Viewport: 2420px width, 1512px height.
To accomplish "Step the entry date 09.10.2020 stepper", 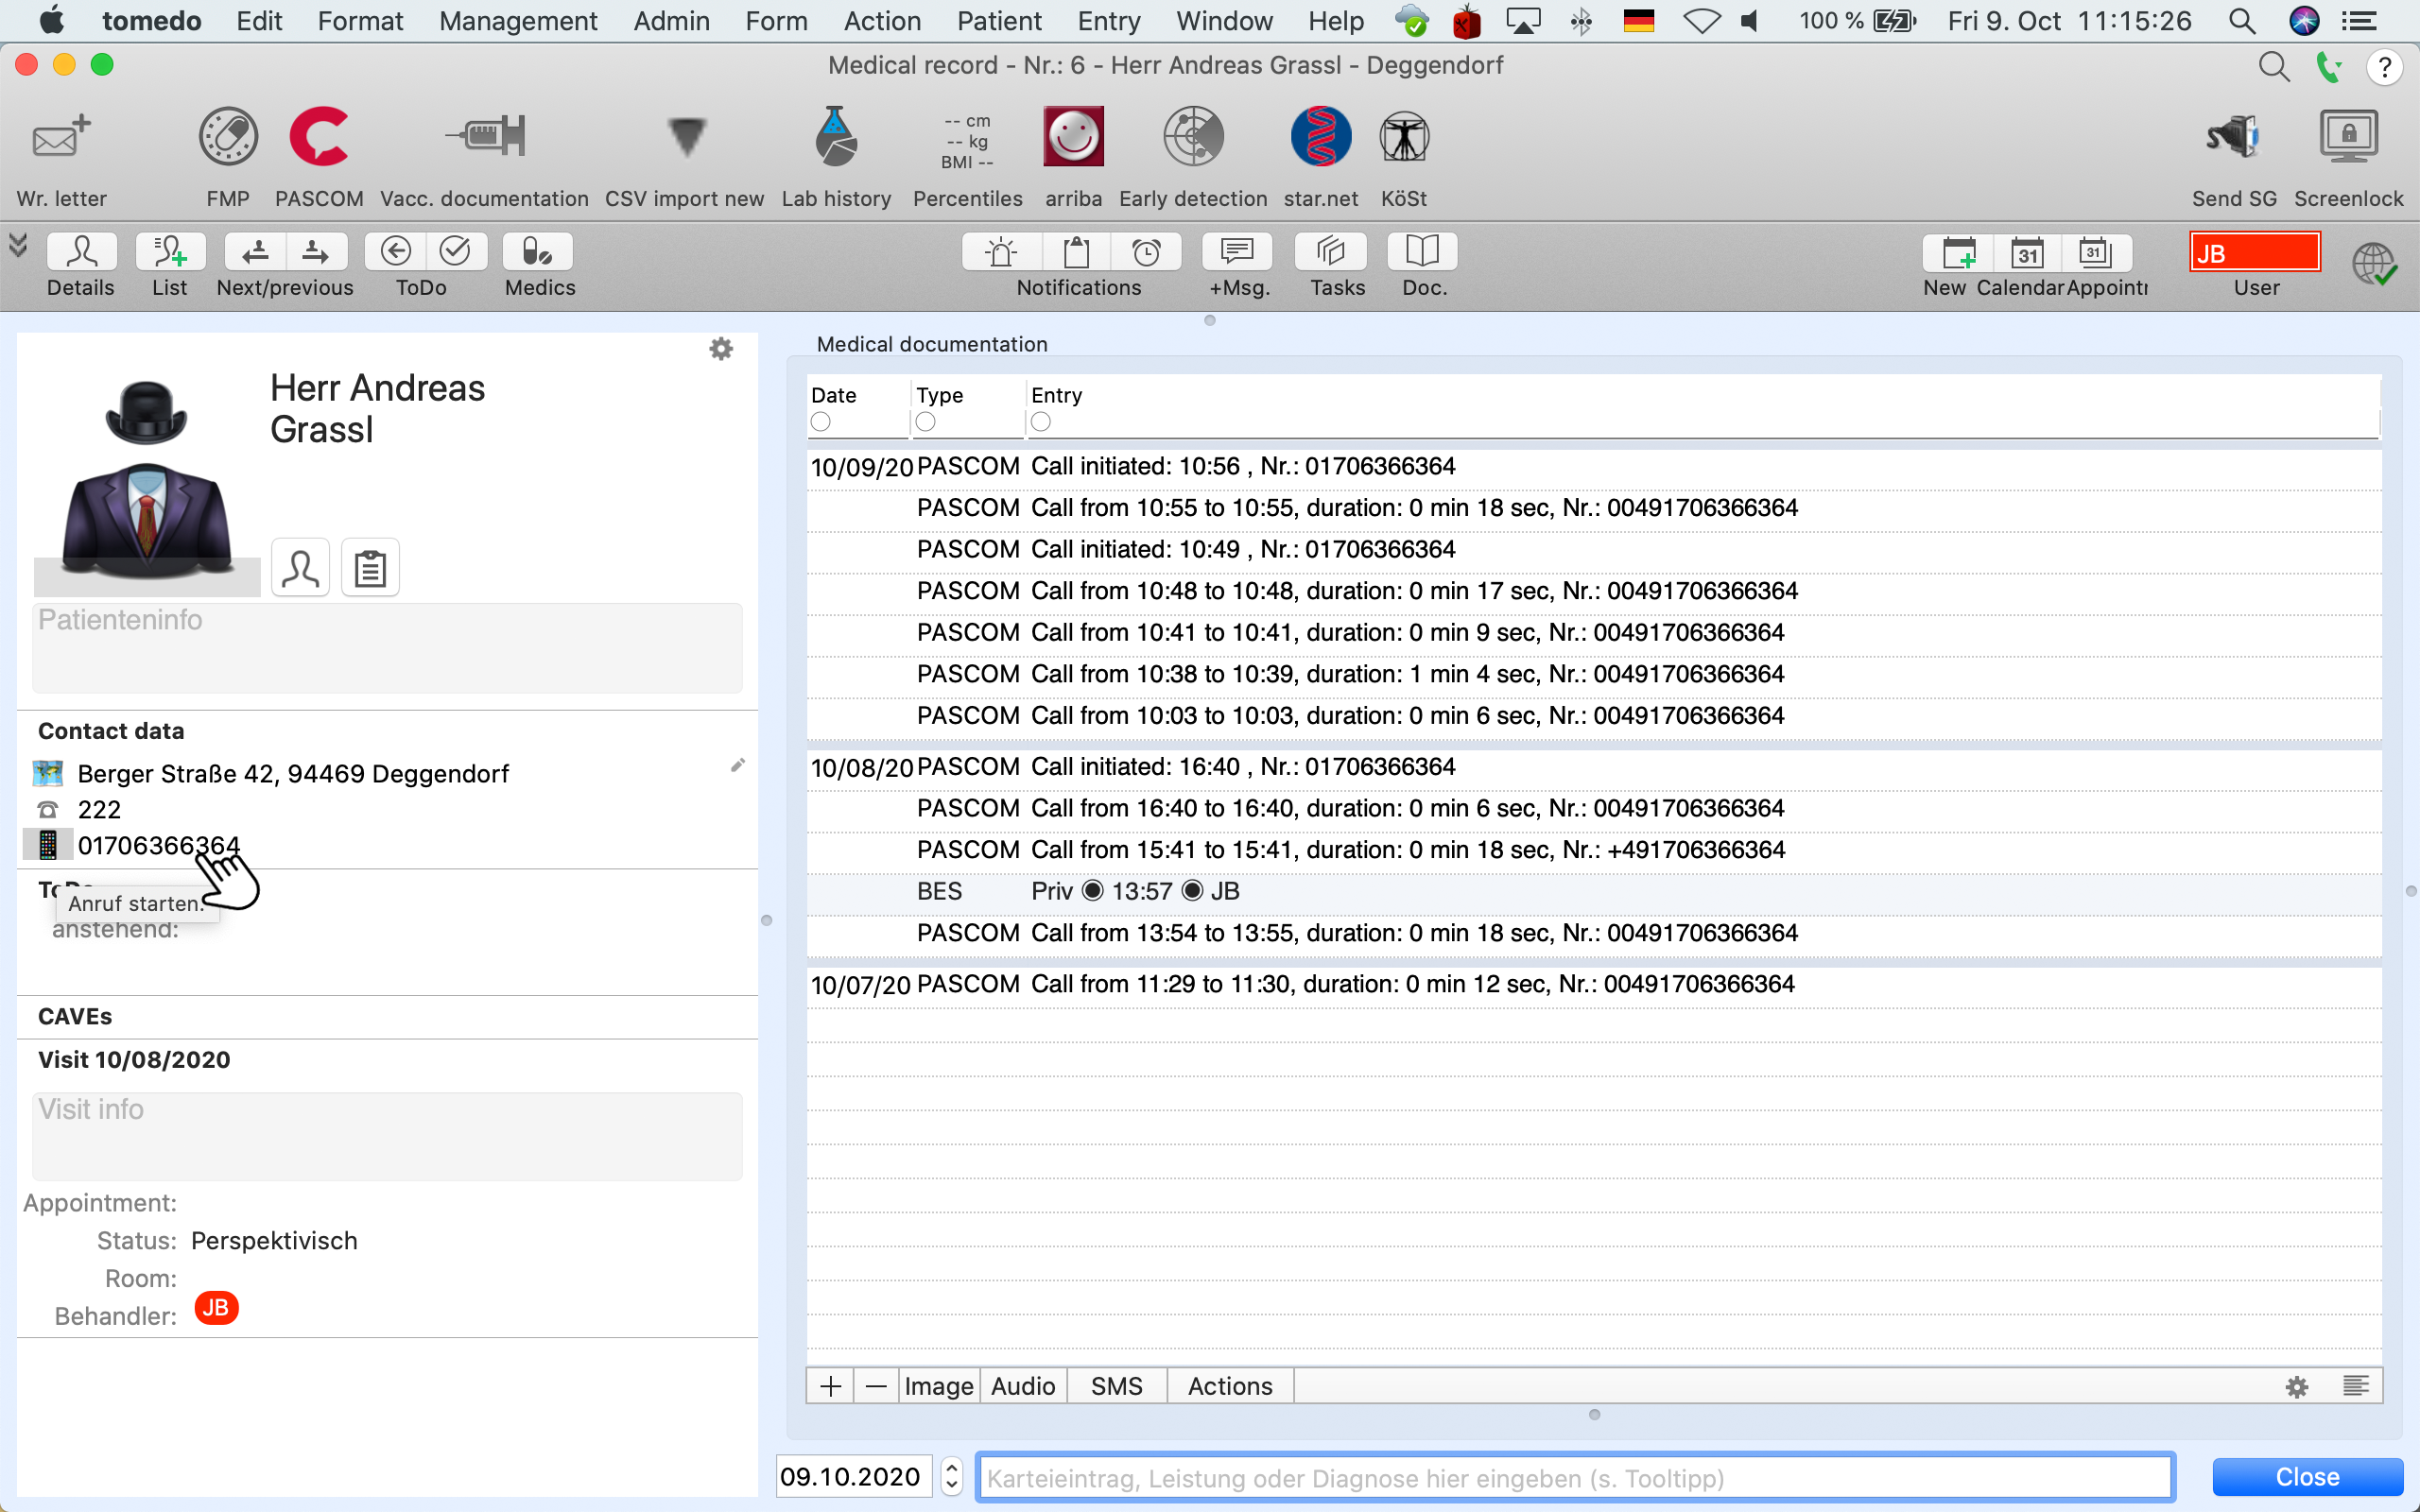I will [x=952, y=1476].
